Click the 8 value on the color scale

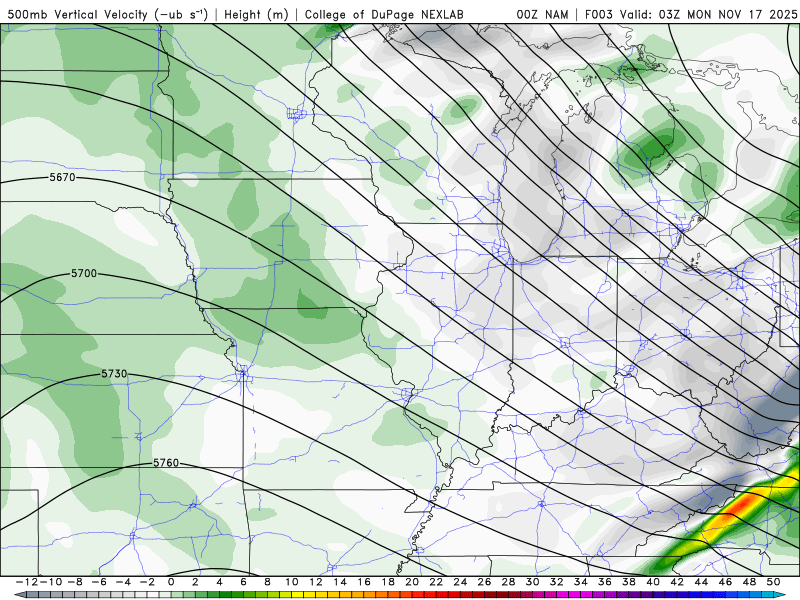pos(267,582)
